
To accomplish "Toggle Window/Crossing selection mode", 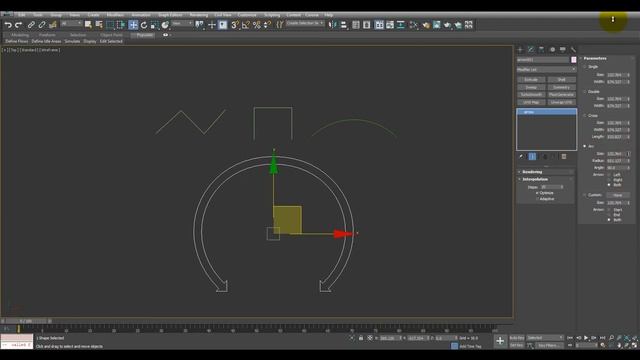I will point(121,25).
